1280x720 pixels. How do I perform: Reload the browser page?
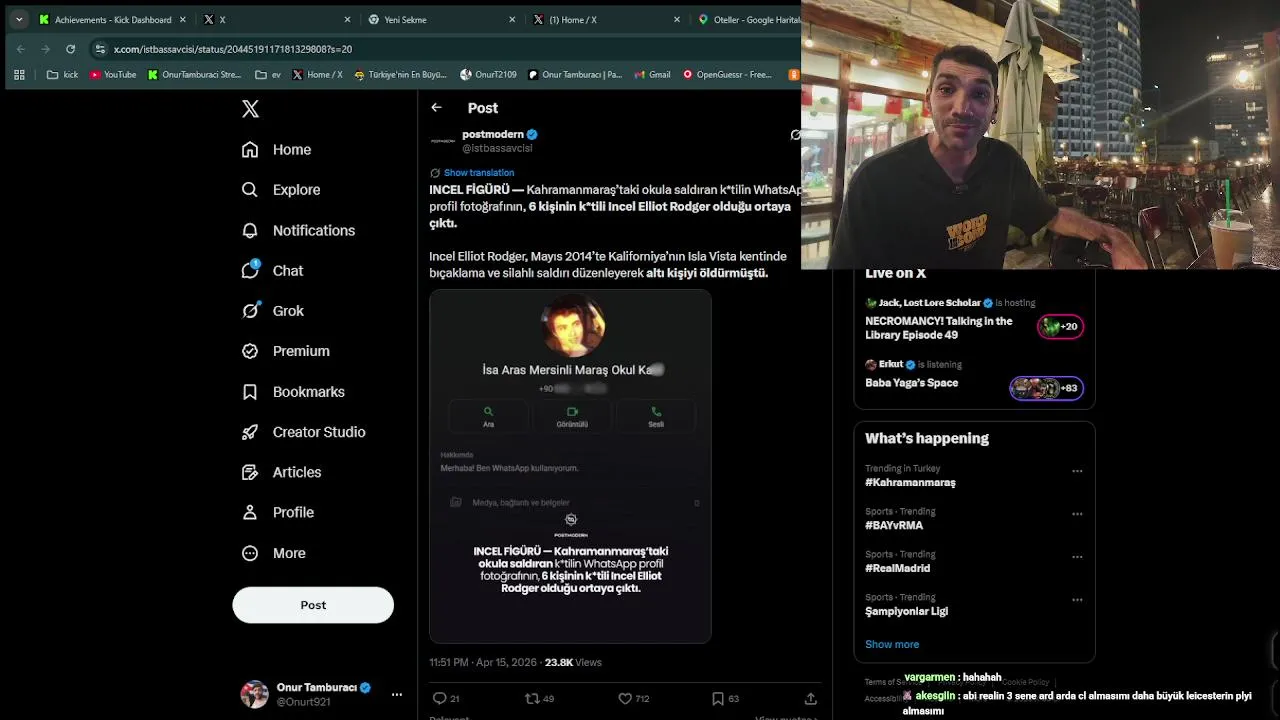coord(70,49)
